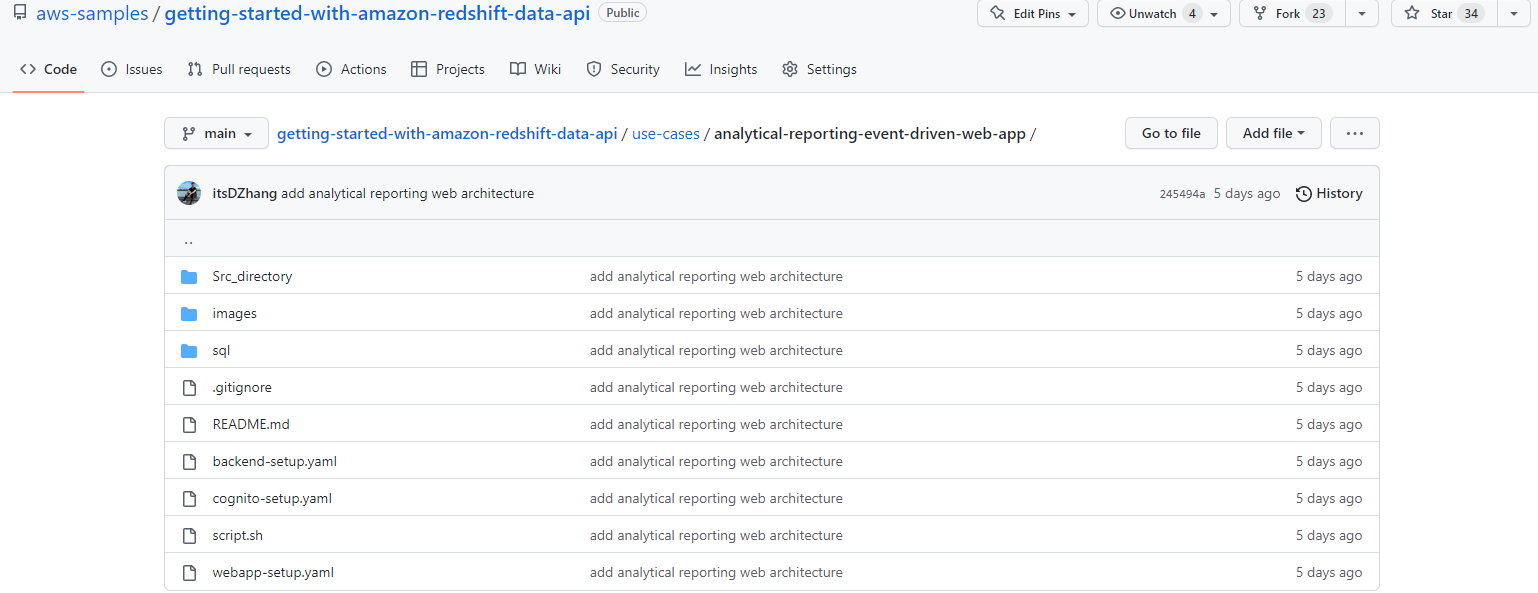
Task: Open the Edit Pins dropdown
Action: click(x=1072, y=14)
